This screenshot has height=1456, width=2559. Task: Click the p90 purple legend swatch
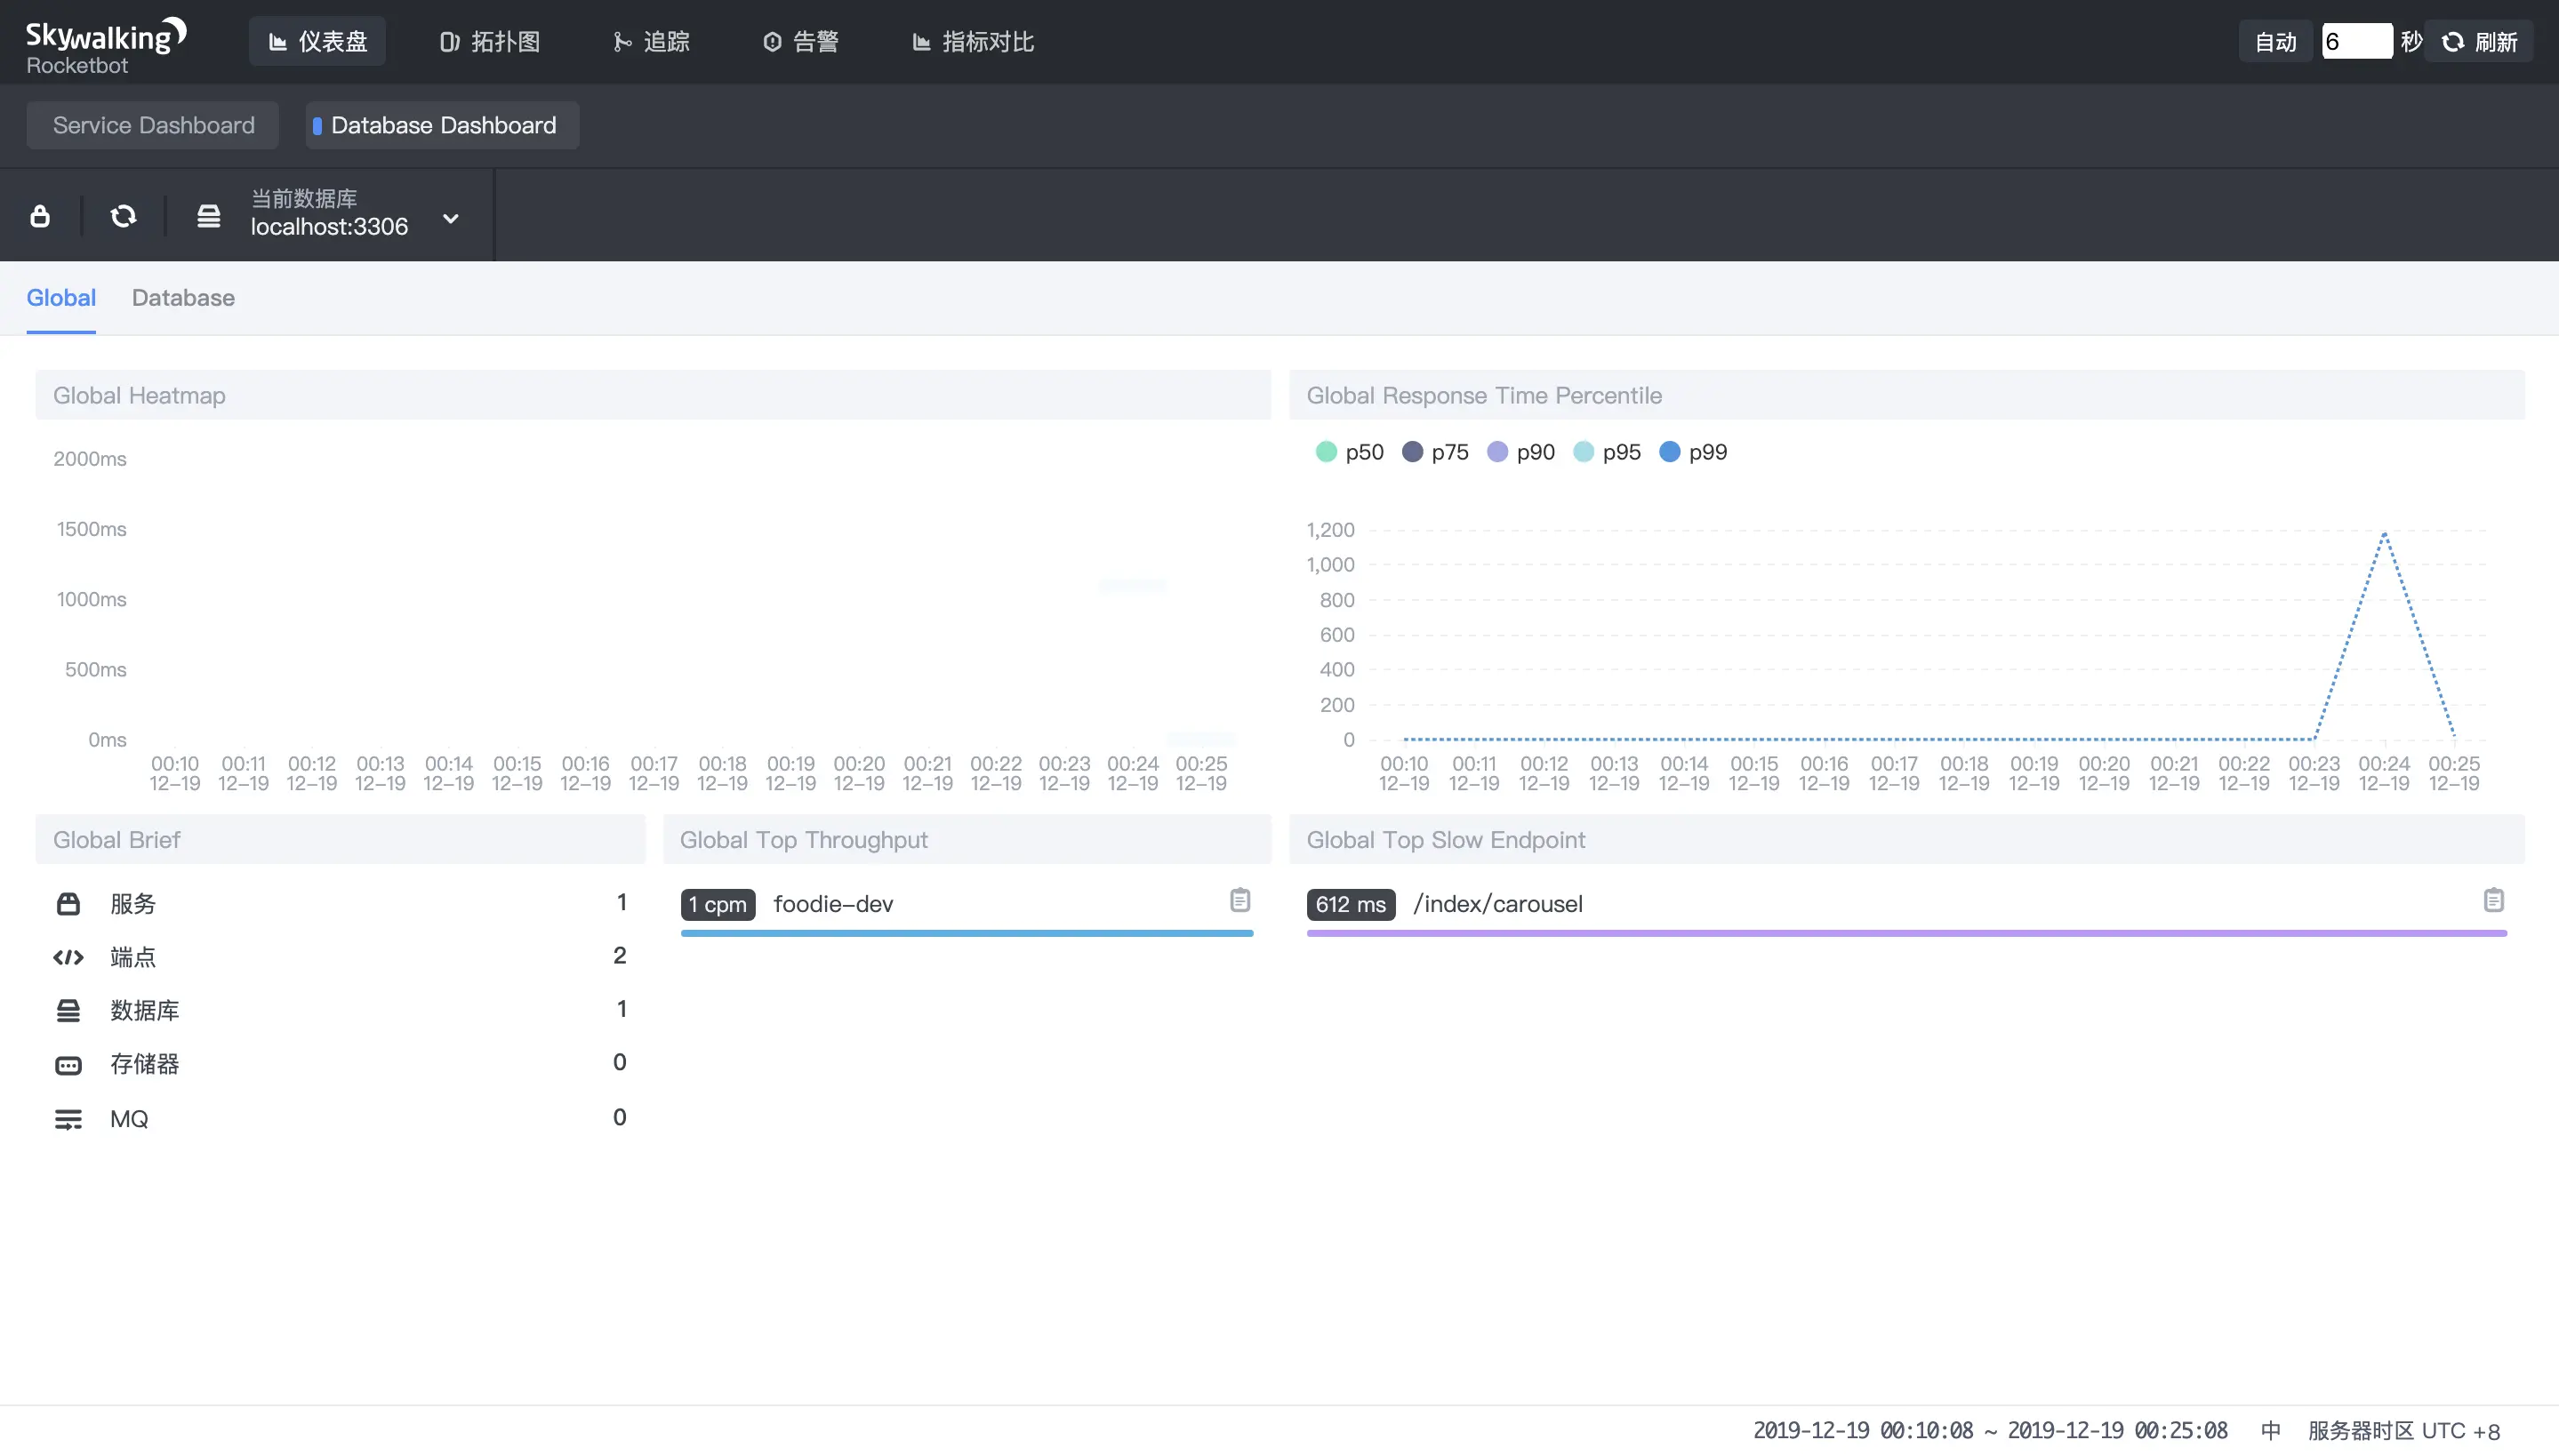point(1497,452)
